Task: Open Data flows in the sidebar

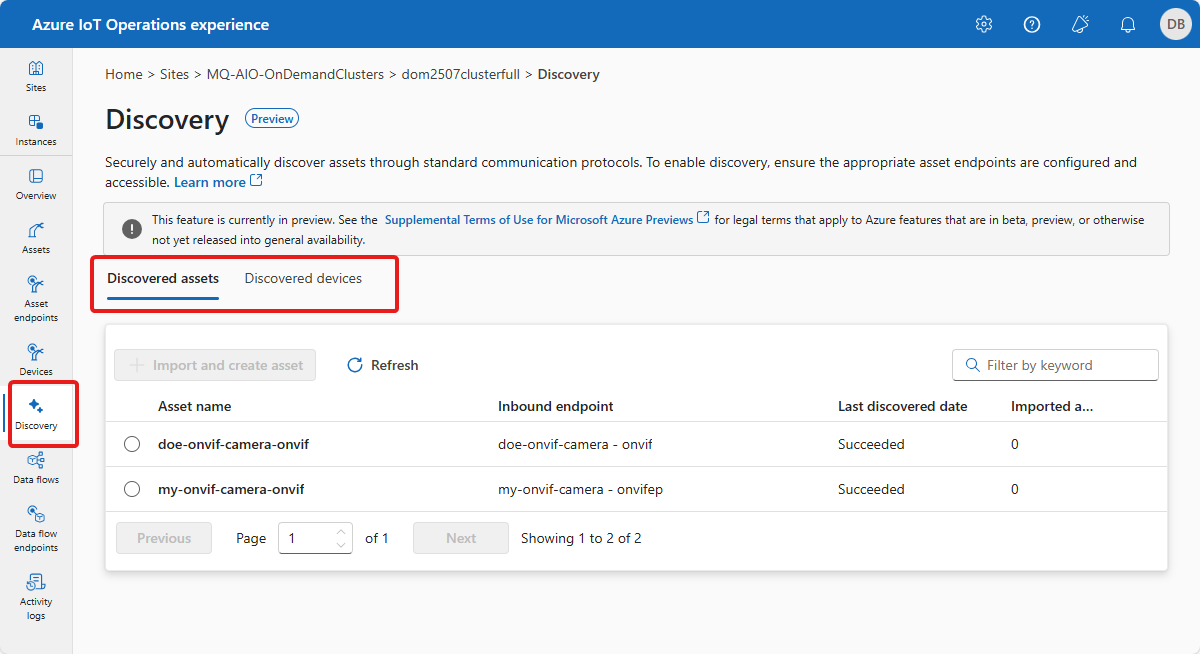Action: coord(36,468)
